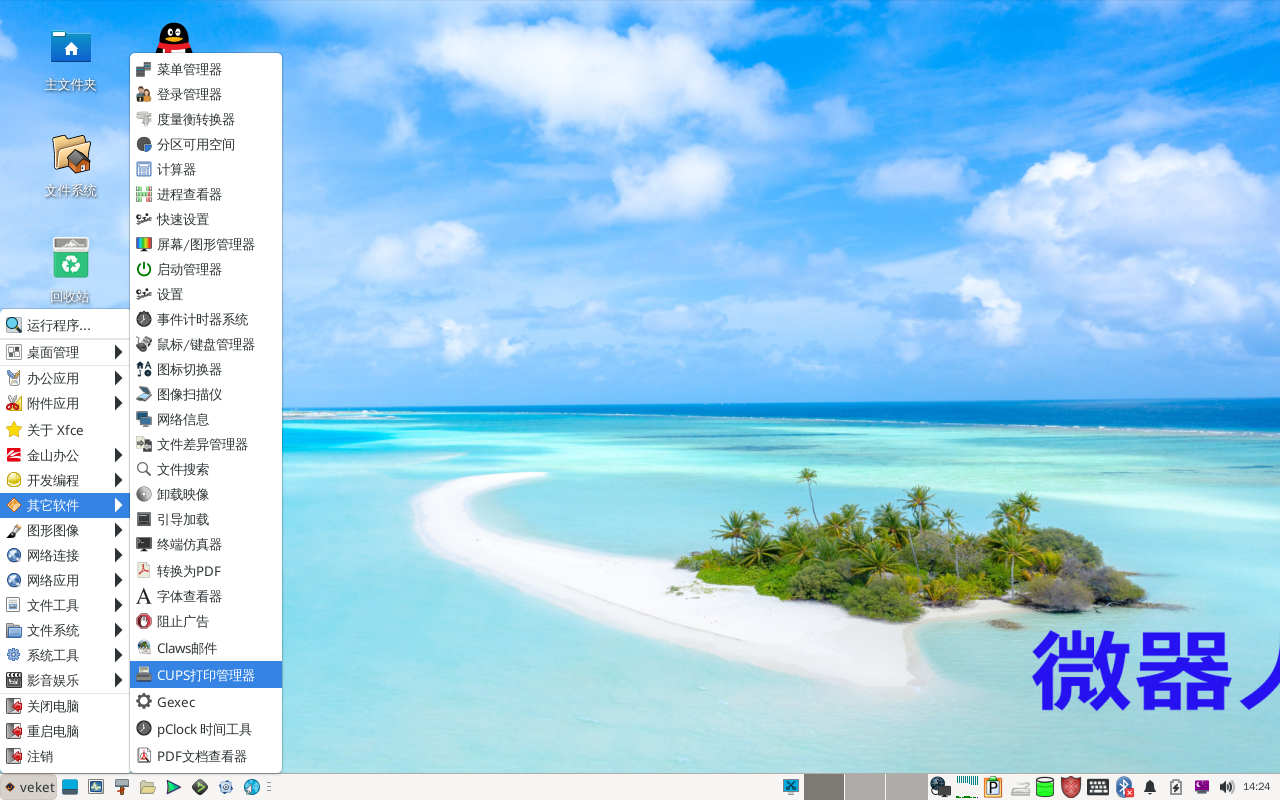Launch 图像扫描仪 entry
This screenshot has width=1280, height=800.
[x=206, y=394]
